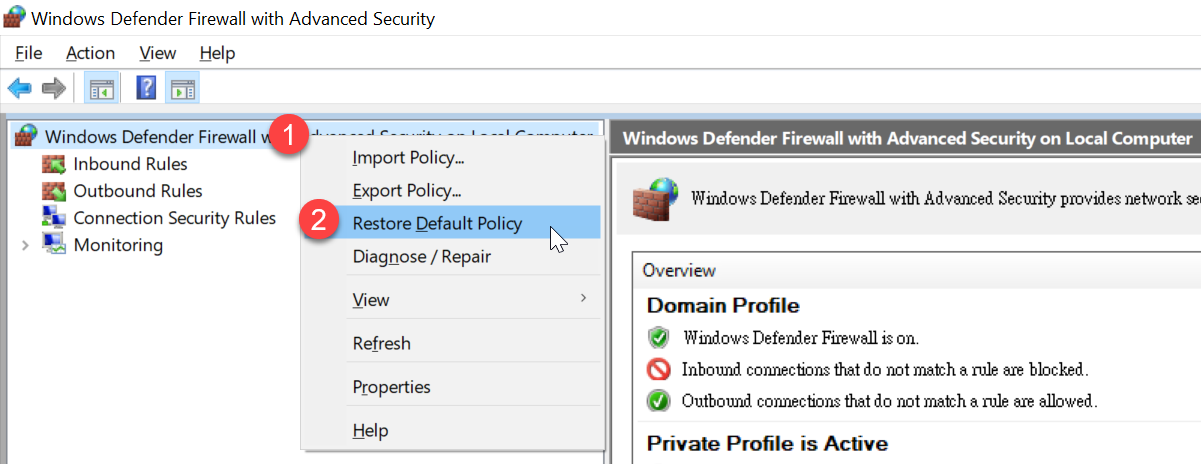This screenshot has width=1201, height=464.
Task: Open the View menu in menu bar
Action: coord(158,53)
